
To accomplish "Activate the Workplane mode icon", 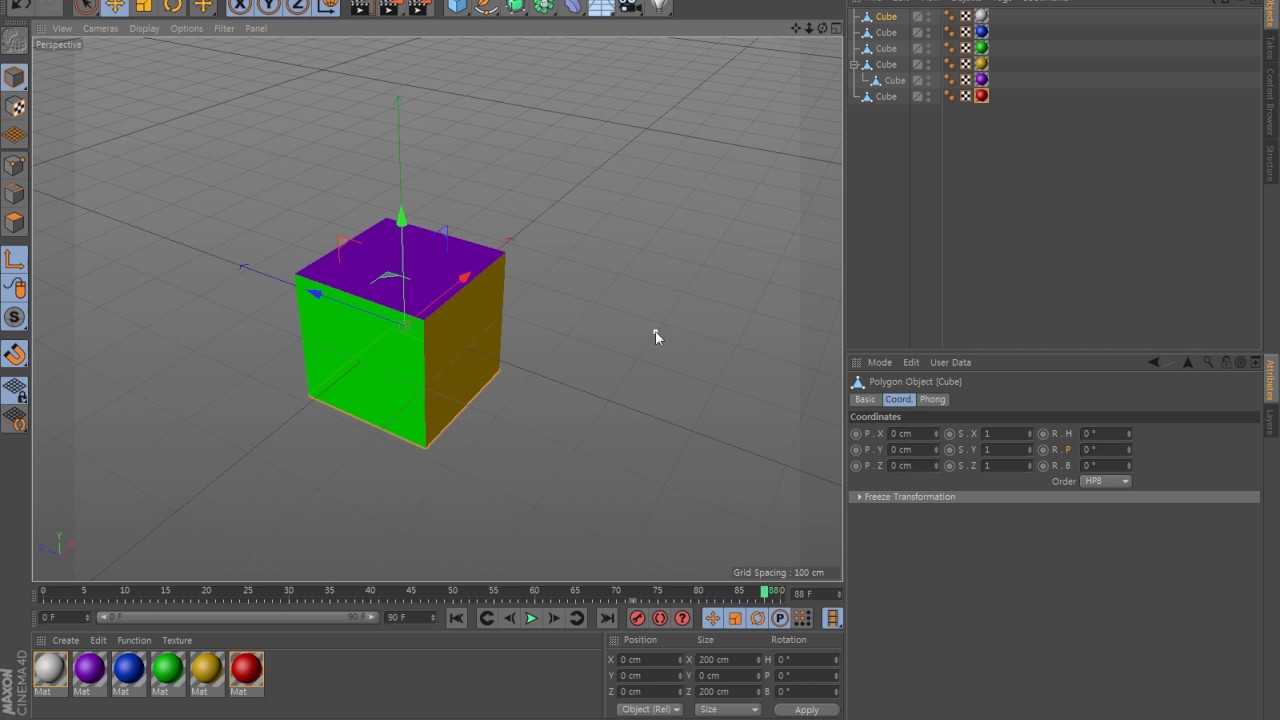I will pyautogui.click(x=14, y=135).
